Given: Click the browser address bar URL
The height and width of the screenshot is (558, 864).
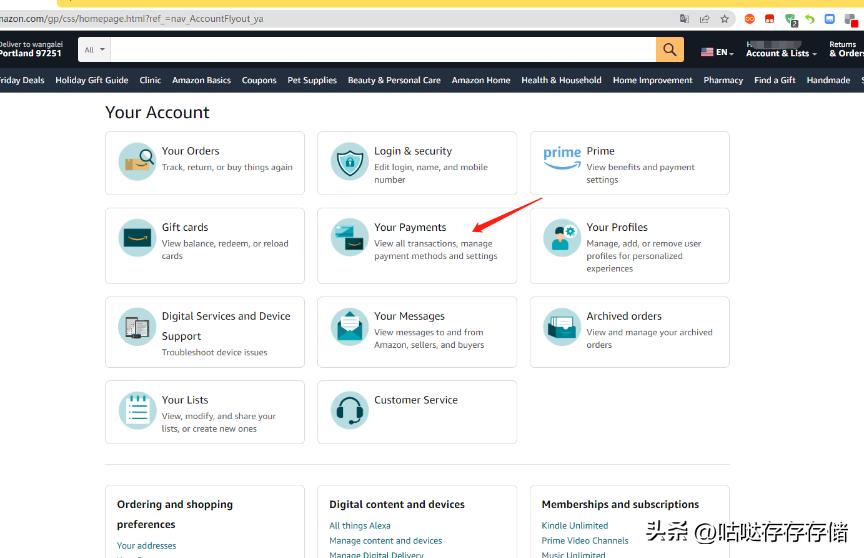Looking at the screenshot, I should tap(132, 19).
